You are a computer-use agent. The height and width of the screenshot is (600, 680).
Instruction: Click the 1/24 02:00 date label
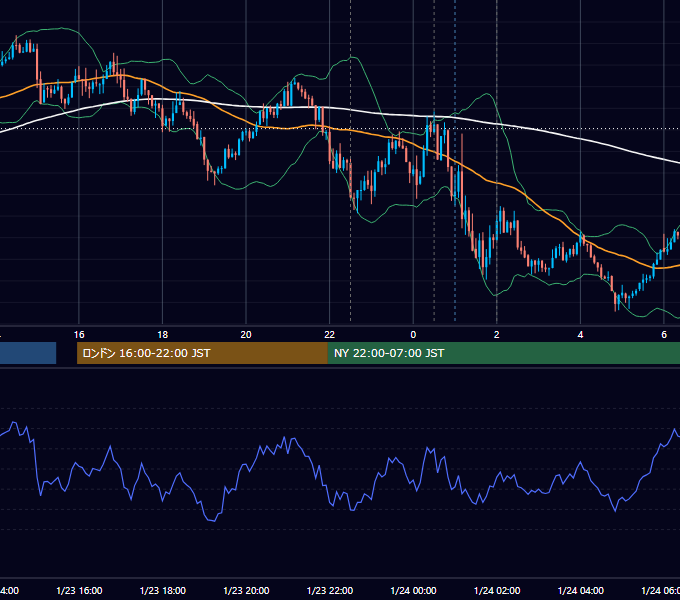[497, 590]
